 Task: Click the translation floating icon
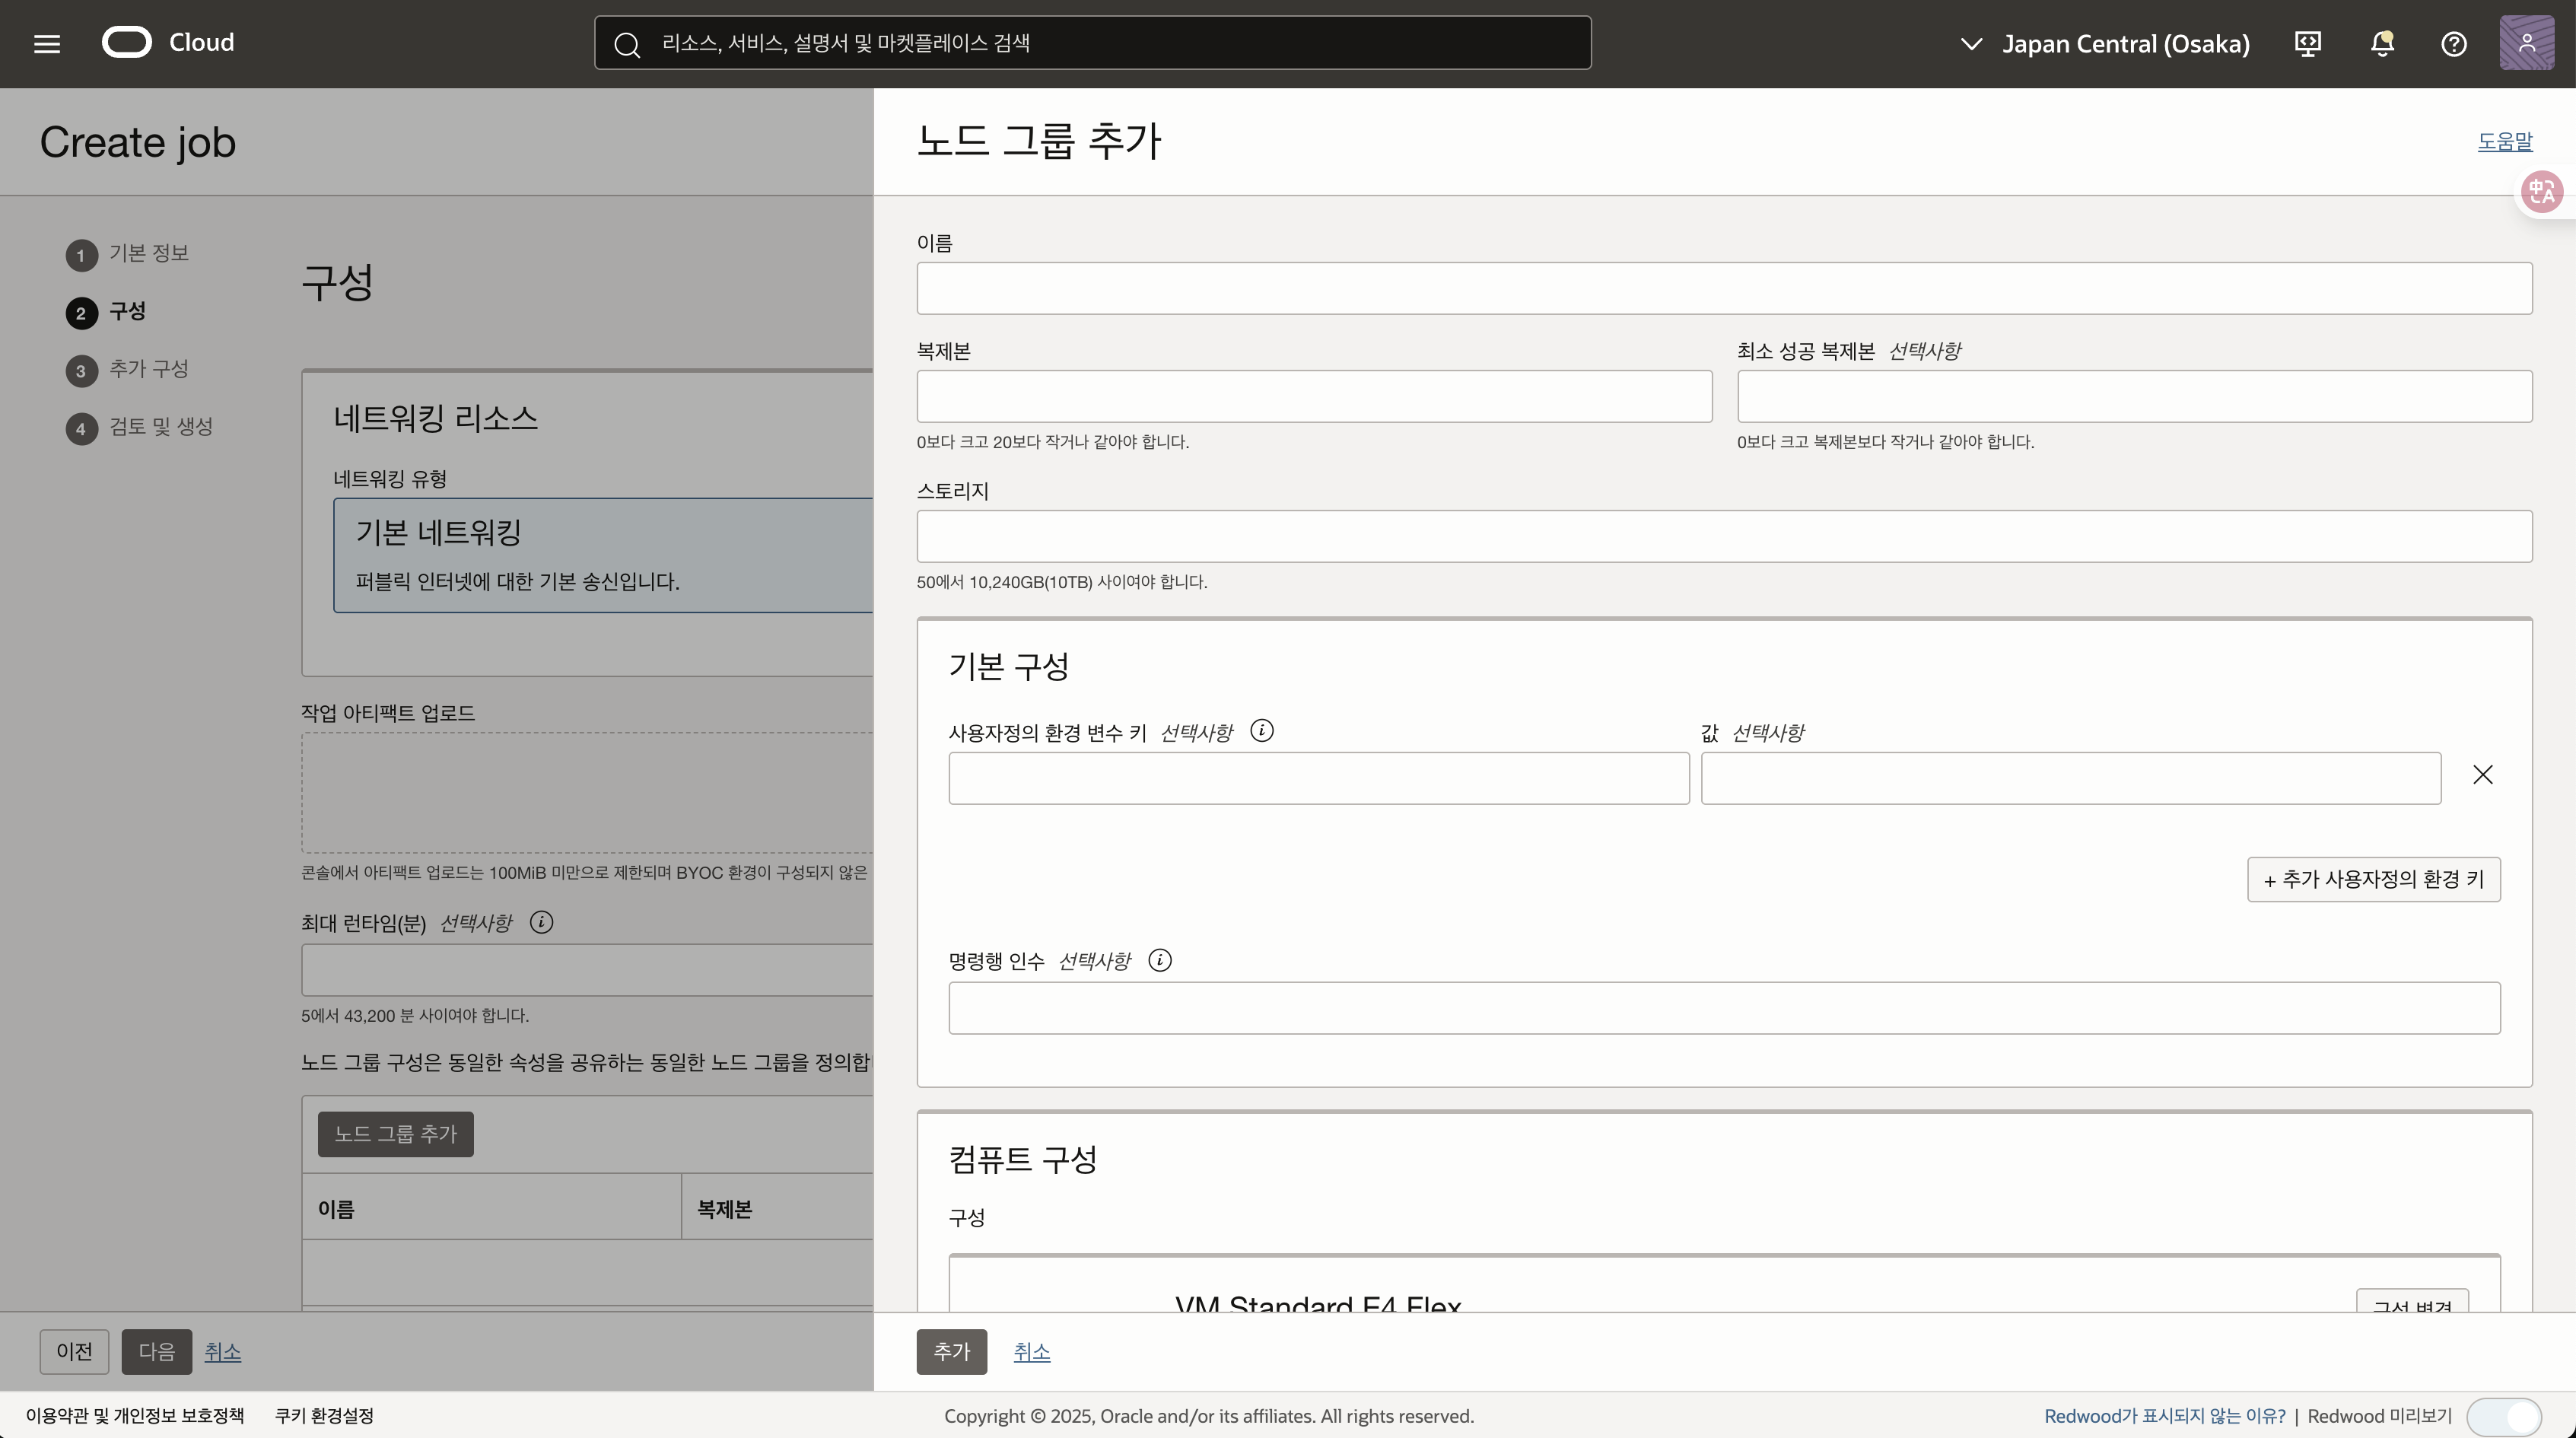click(2542, 191)
